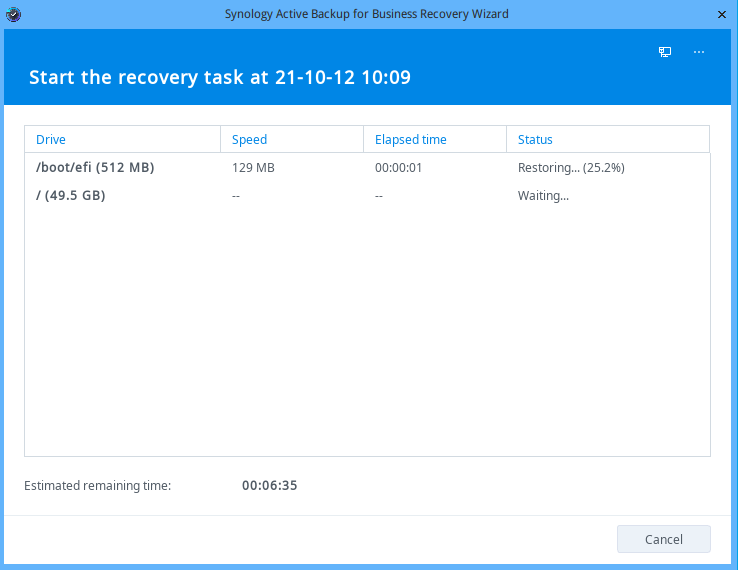Image resolution: width=738 pixels, height=570 pixels.
Task: Click the Elapsed time column header
Action: click(410, 140)
